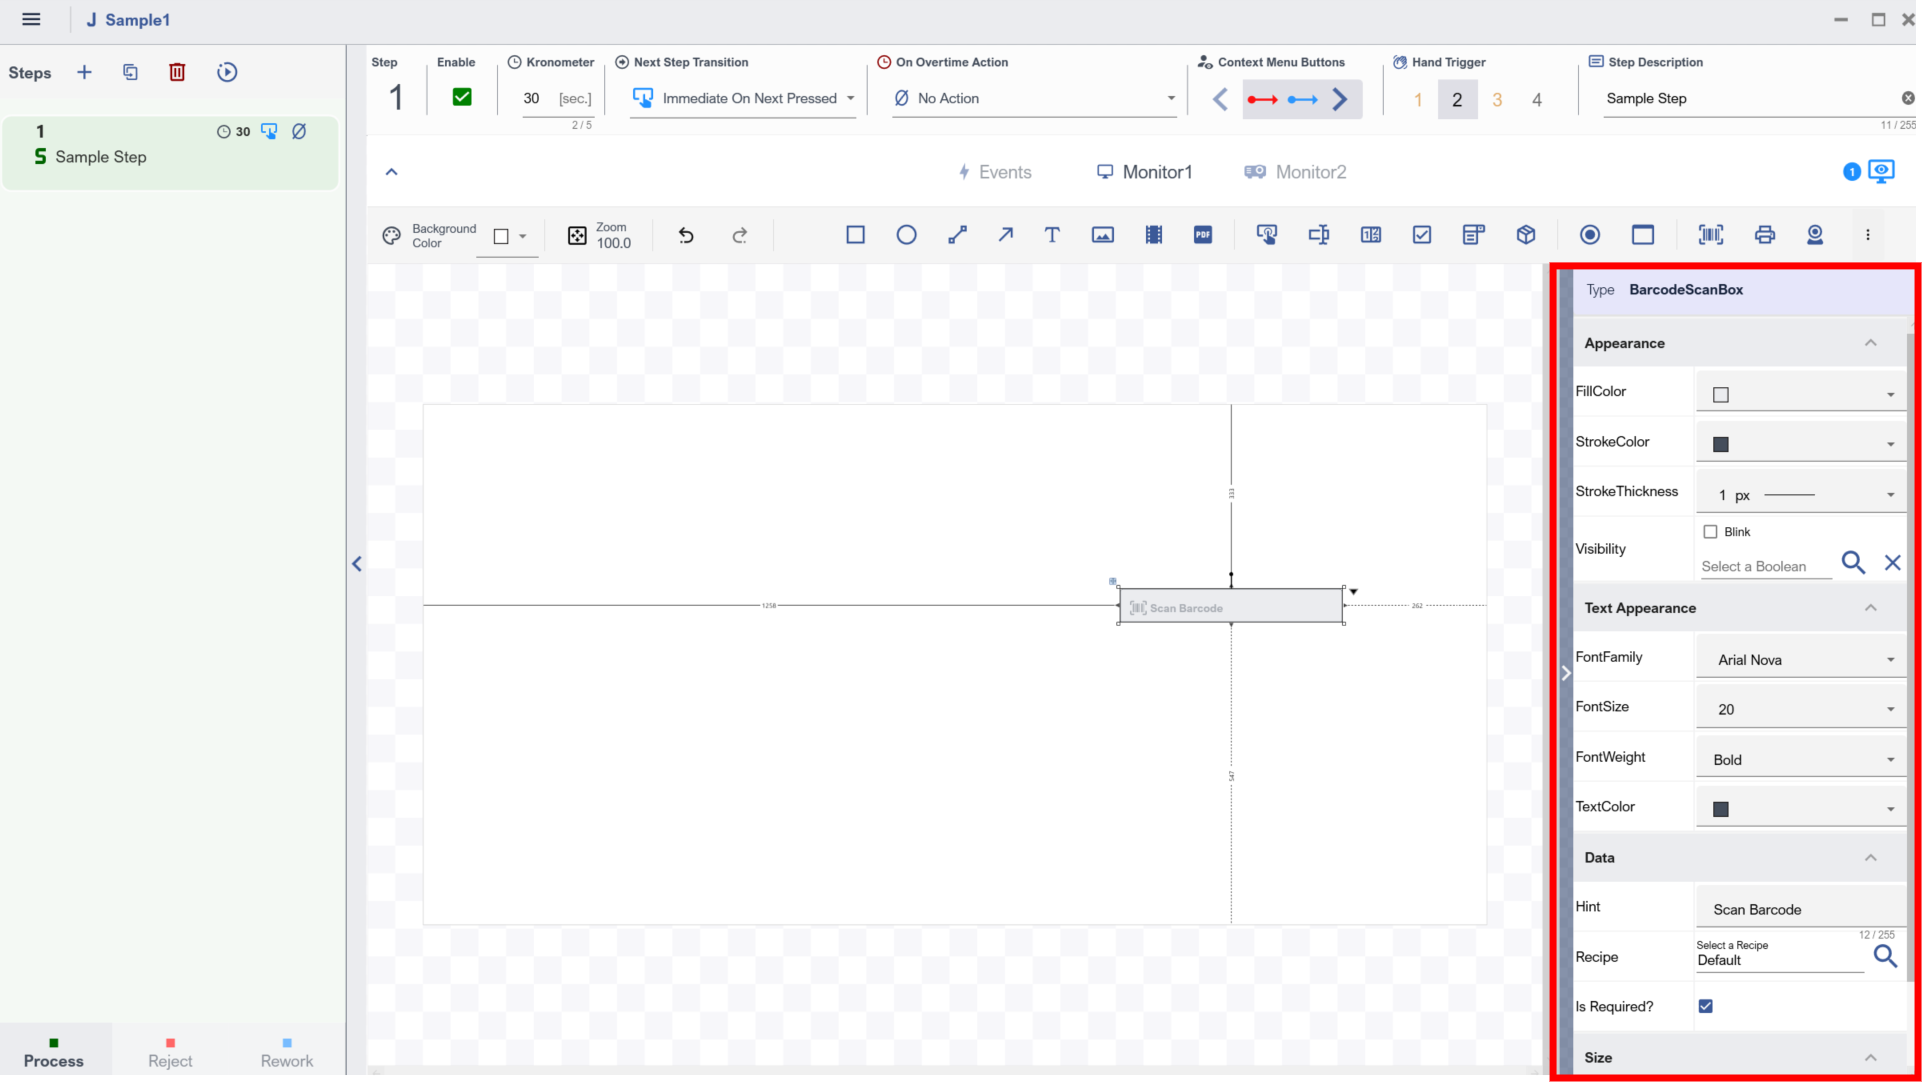Uncheck the Is Required checkbox
The height and width of the screenshot is (1085, 1925).
click(x=1706, y=1006)
